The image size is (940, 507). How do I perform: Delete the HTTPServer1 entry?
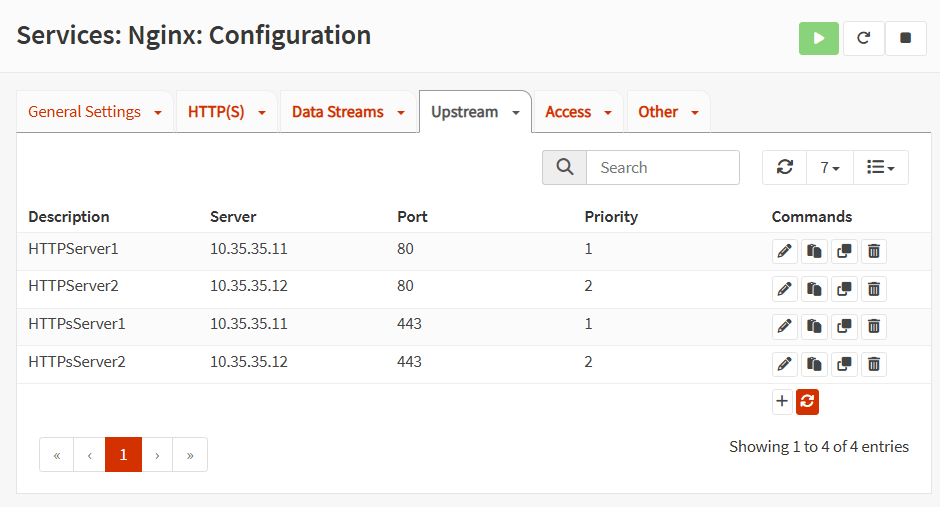pos(874,251)
